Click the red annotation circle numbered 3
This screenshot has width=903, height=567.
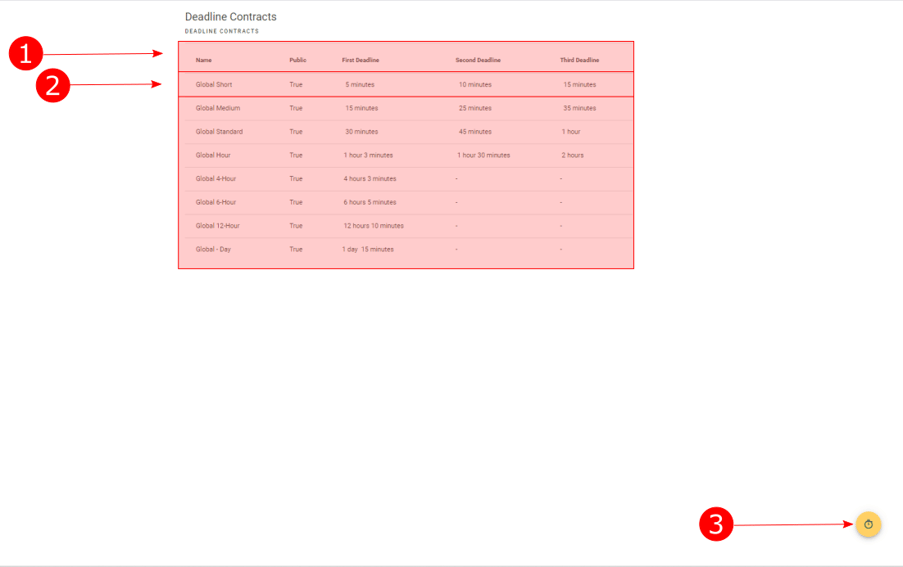coord(716,524)
